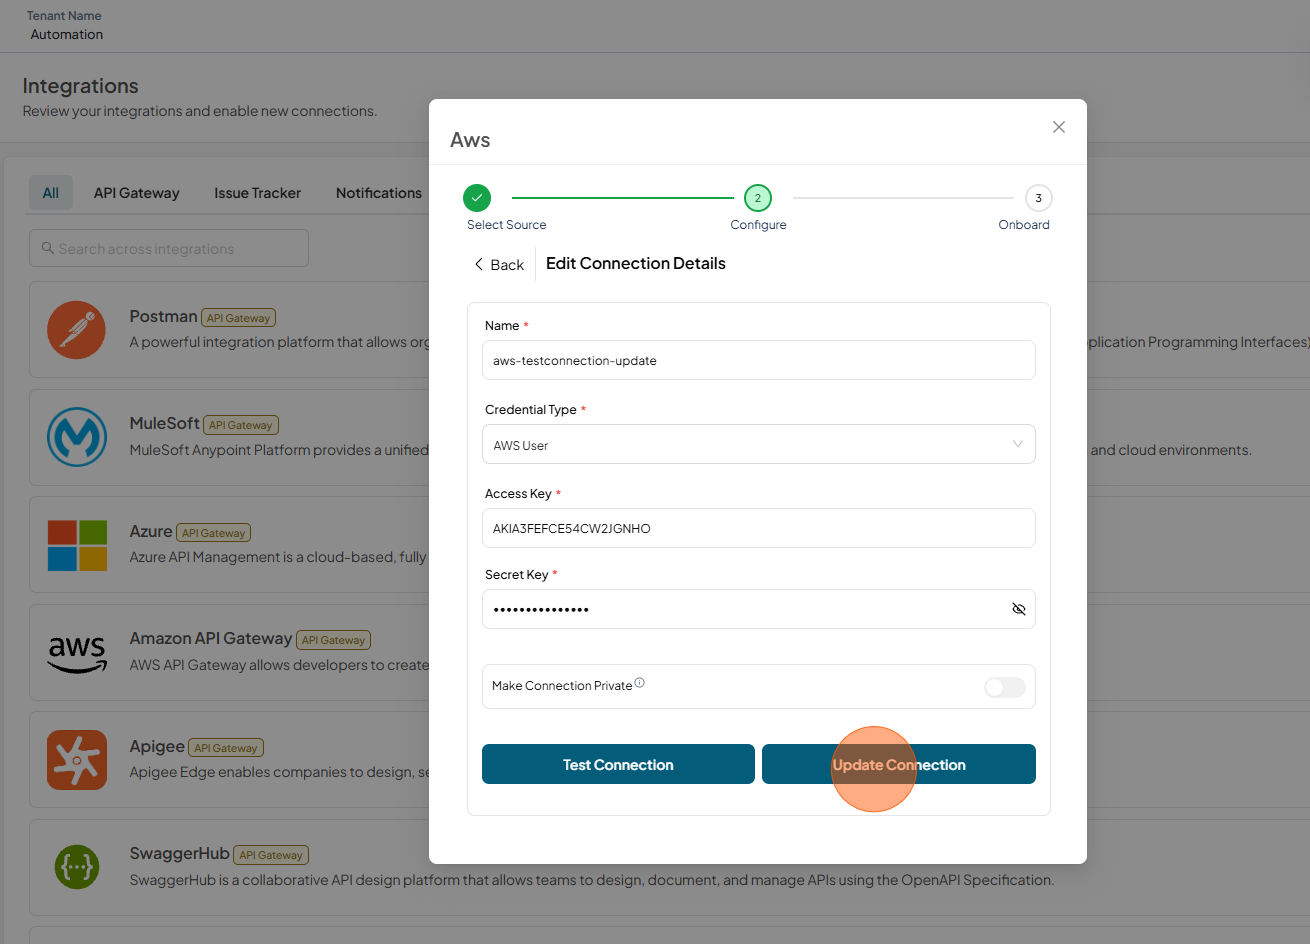The height and width of the screenshot is (944, 1310).
Task: Click the Automation tenant name
Action: pos(67,34)
